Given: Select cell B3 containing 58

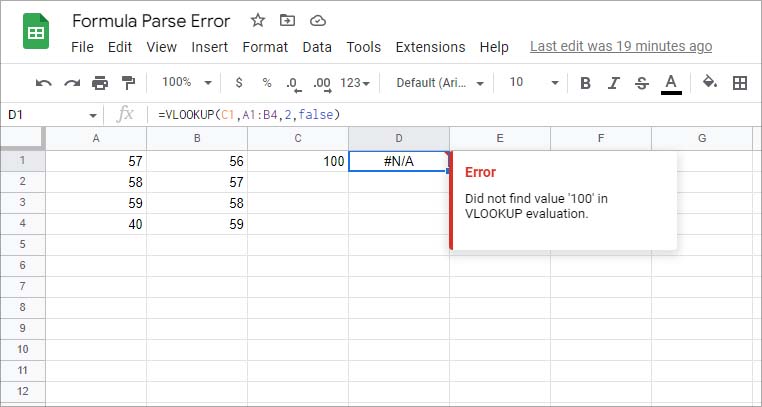Looking at the screenshot, I should coord(197,203).
